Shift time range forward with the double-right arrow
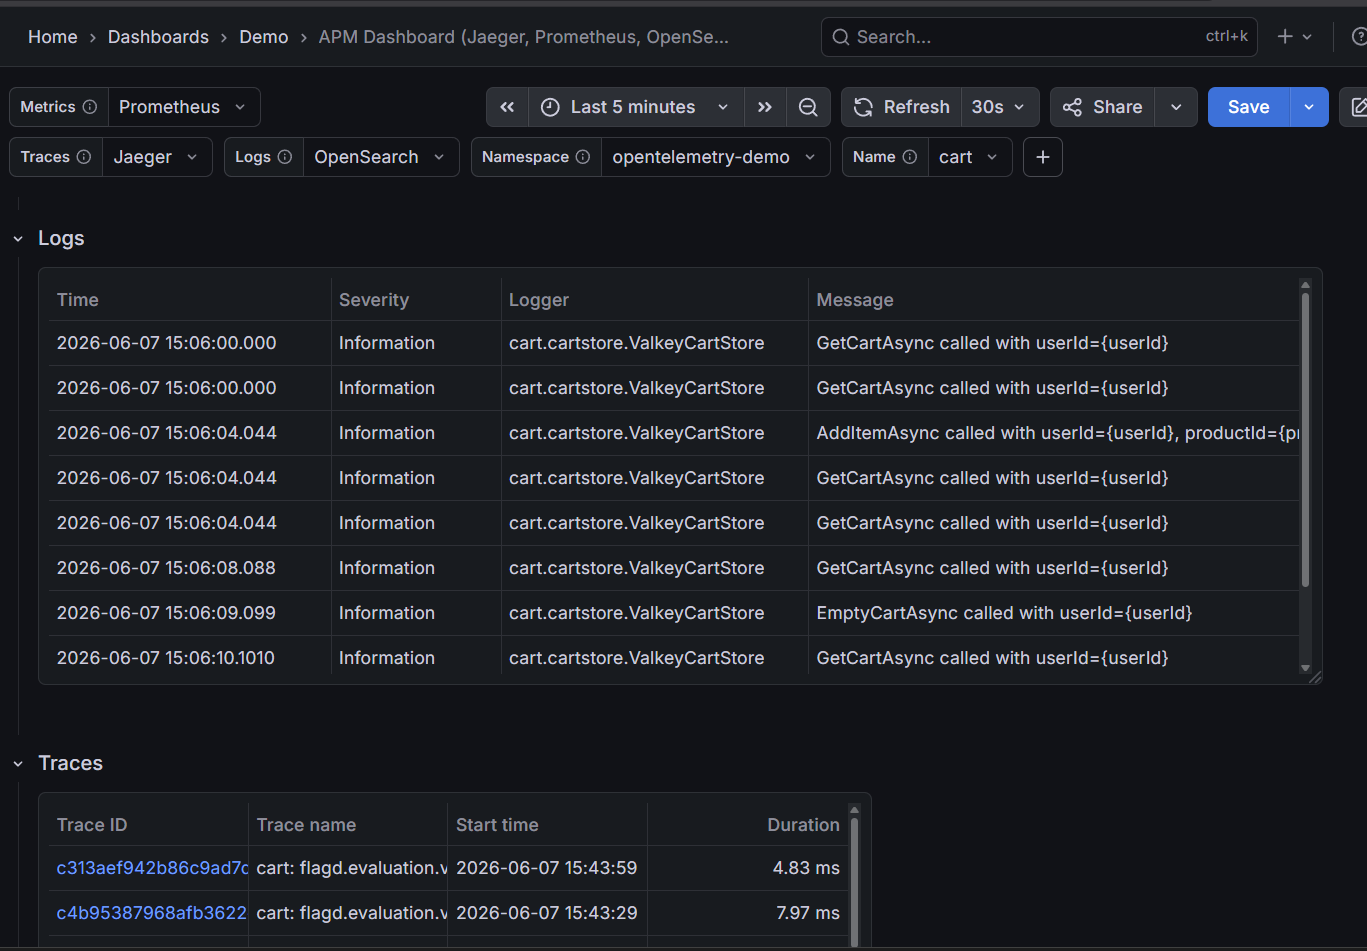 point(765,107)
